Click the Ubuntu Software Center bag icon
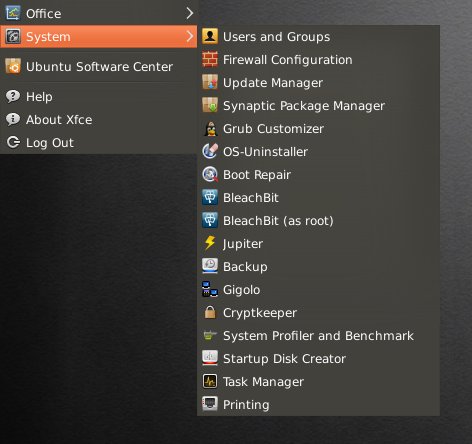The width and height of the screenshot is (472, 444). [x=13, y=66]
